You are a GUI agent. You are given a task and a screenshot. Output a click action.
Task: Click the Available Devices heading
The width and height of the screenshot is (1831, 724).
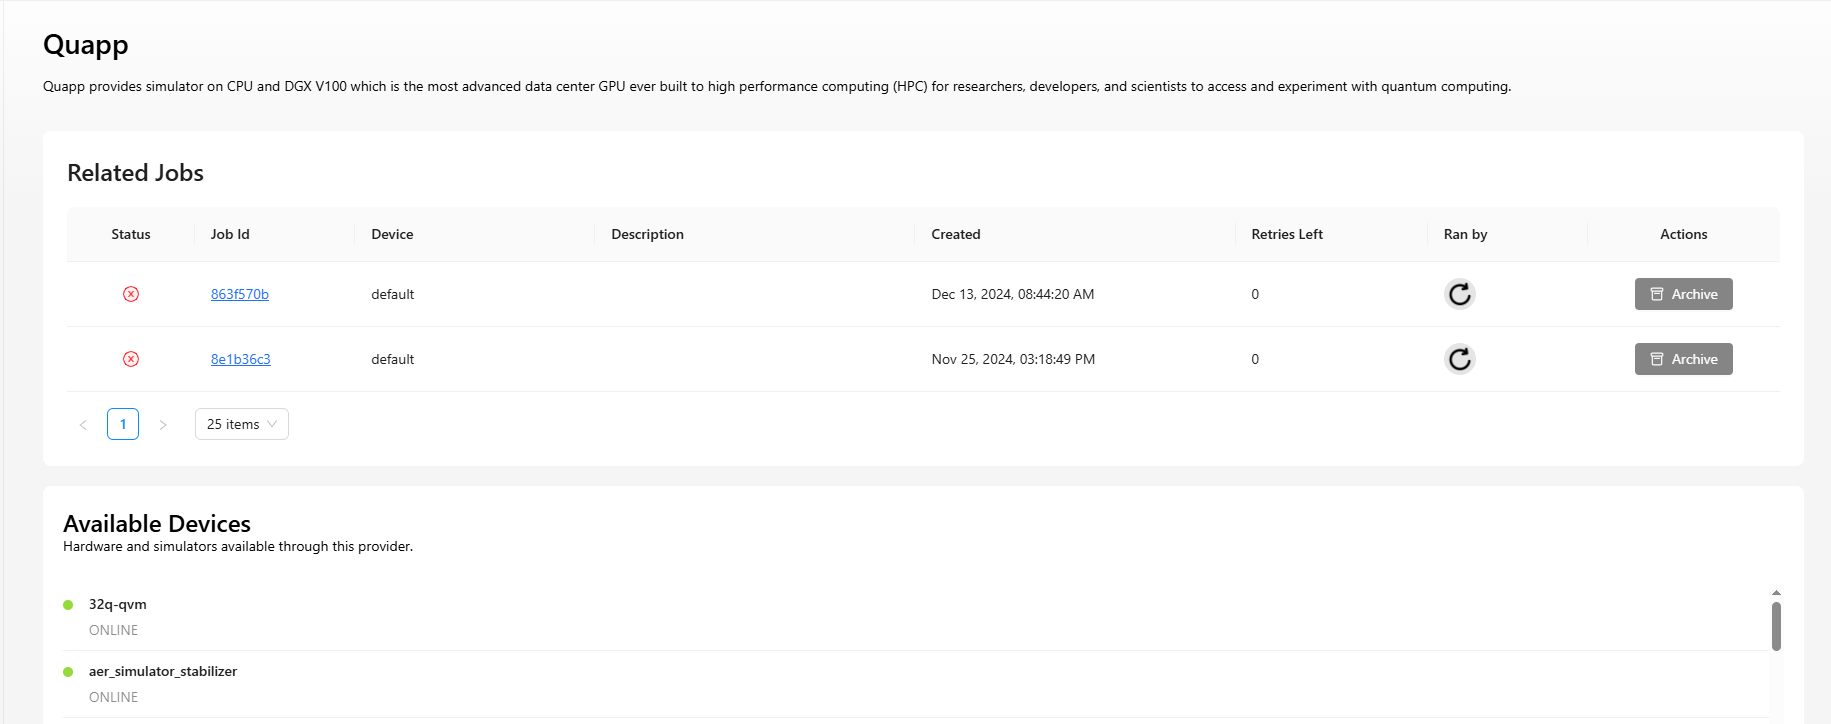point(157,524)
